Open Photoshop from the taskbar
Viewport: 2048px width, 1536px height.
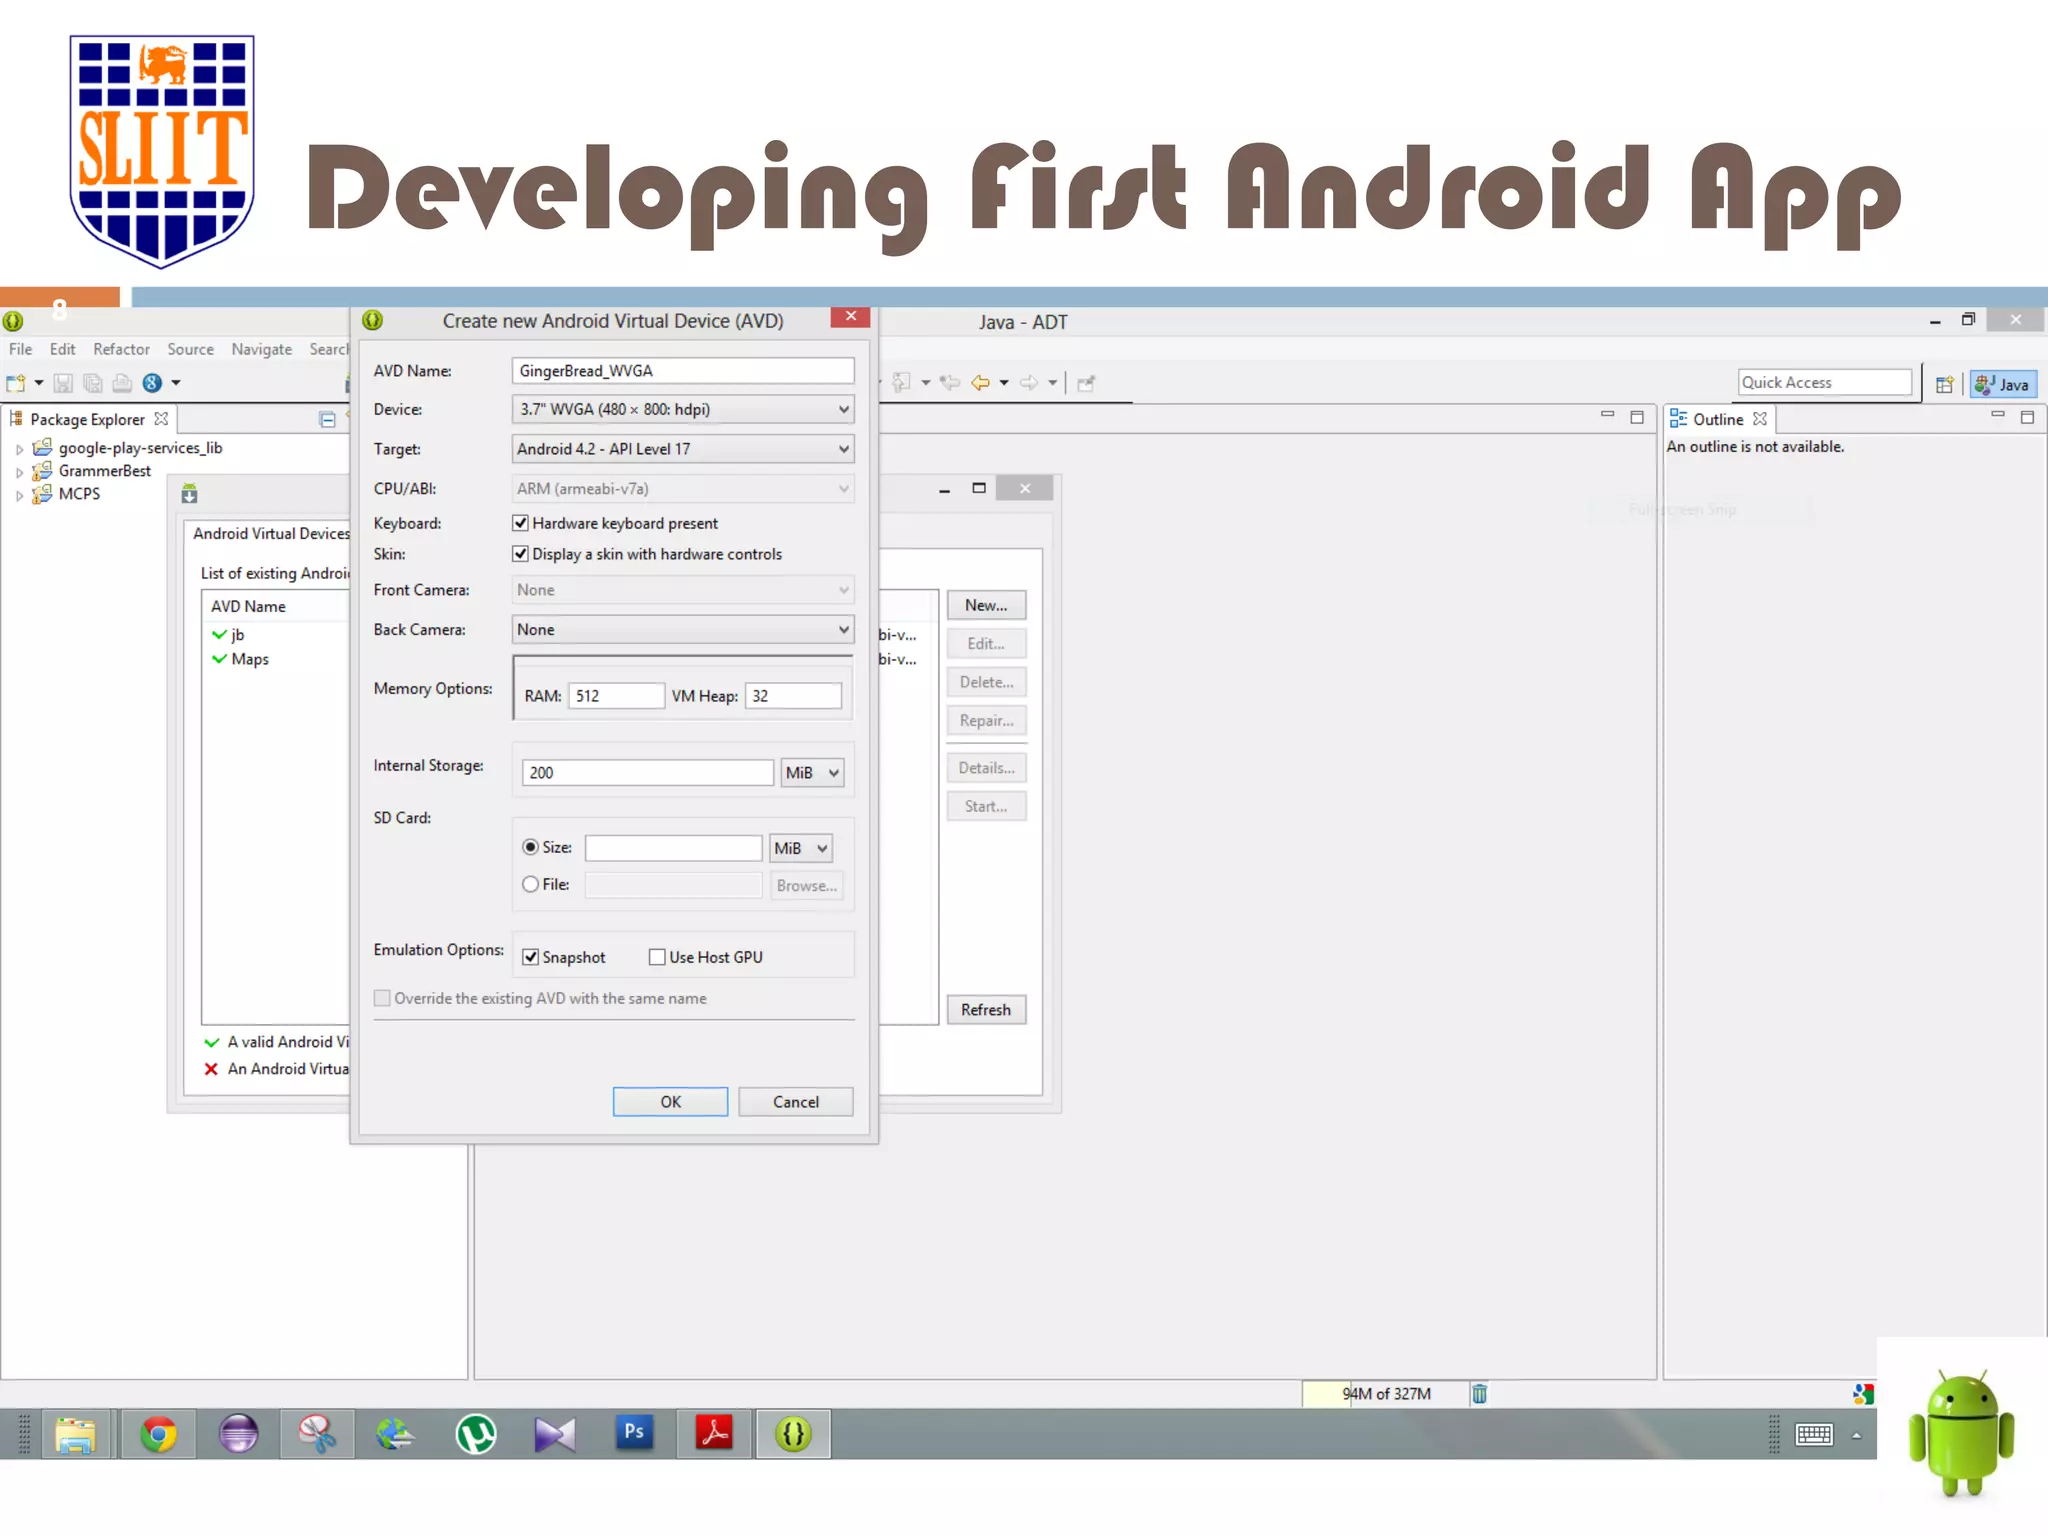coord(634,1432)
